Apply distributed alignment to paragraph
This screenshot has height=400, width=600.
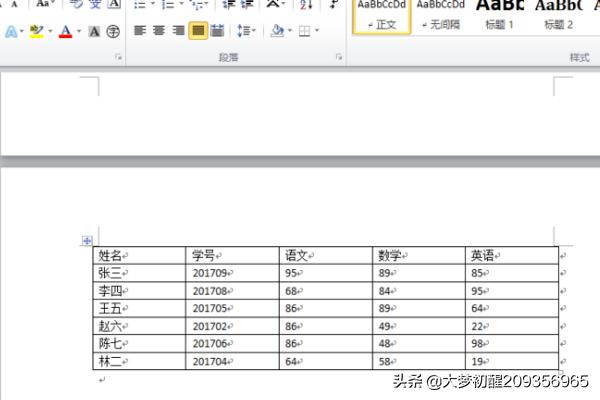click(217, 30)
